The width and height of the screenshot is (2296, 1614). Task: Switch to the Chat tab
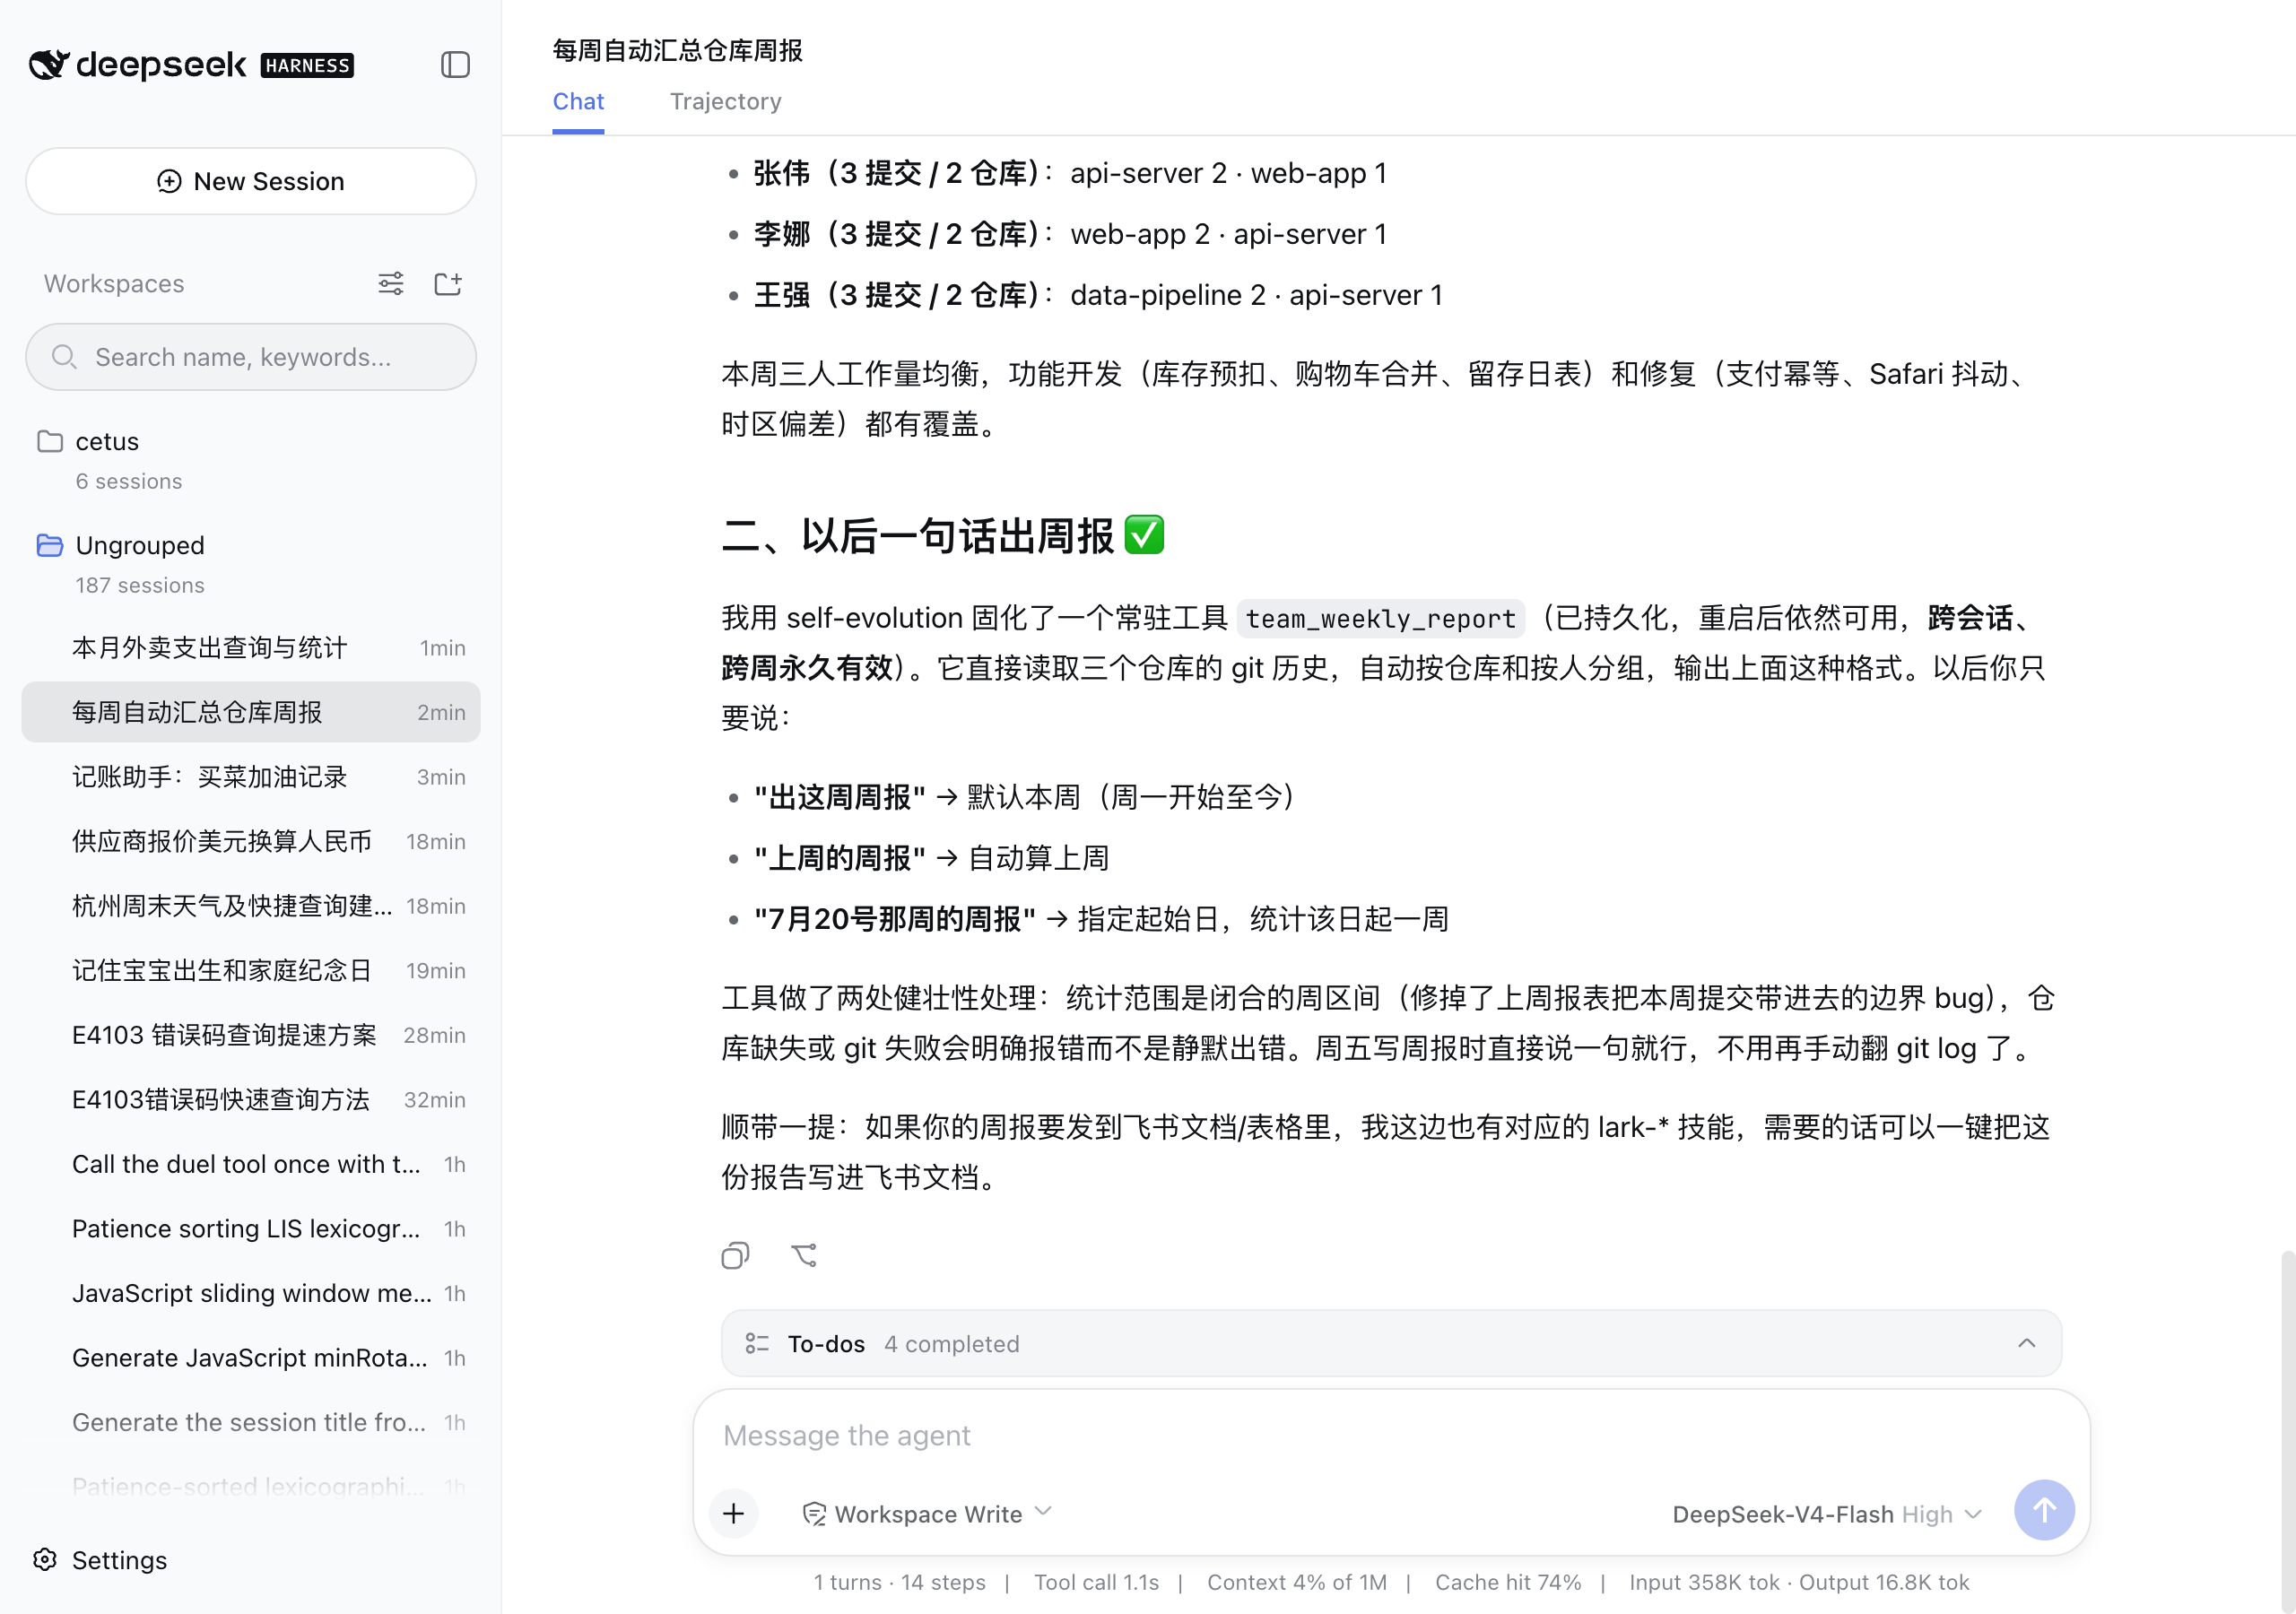coord(578,102)
